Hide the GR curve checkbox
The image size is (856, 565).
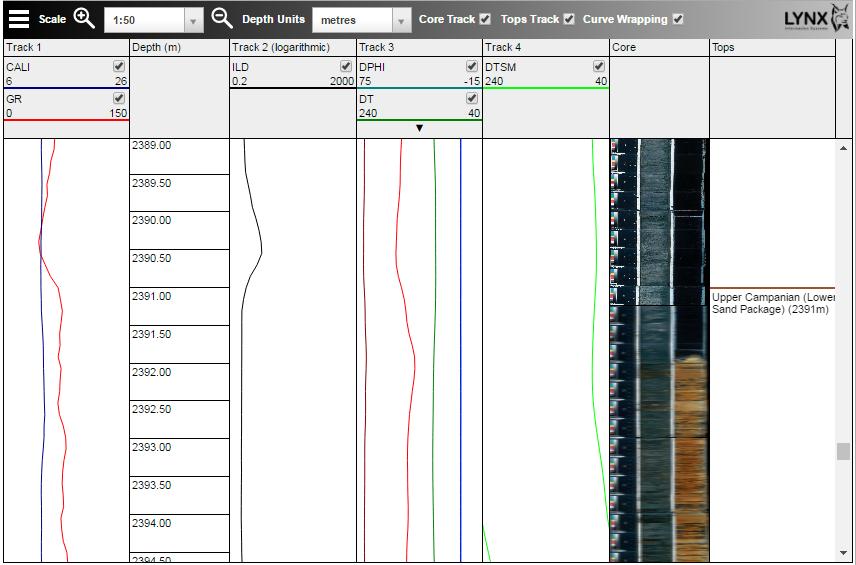click(x=119, y=99)
